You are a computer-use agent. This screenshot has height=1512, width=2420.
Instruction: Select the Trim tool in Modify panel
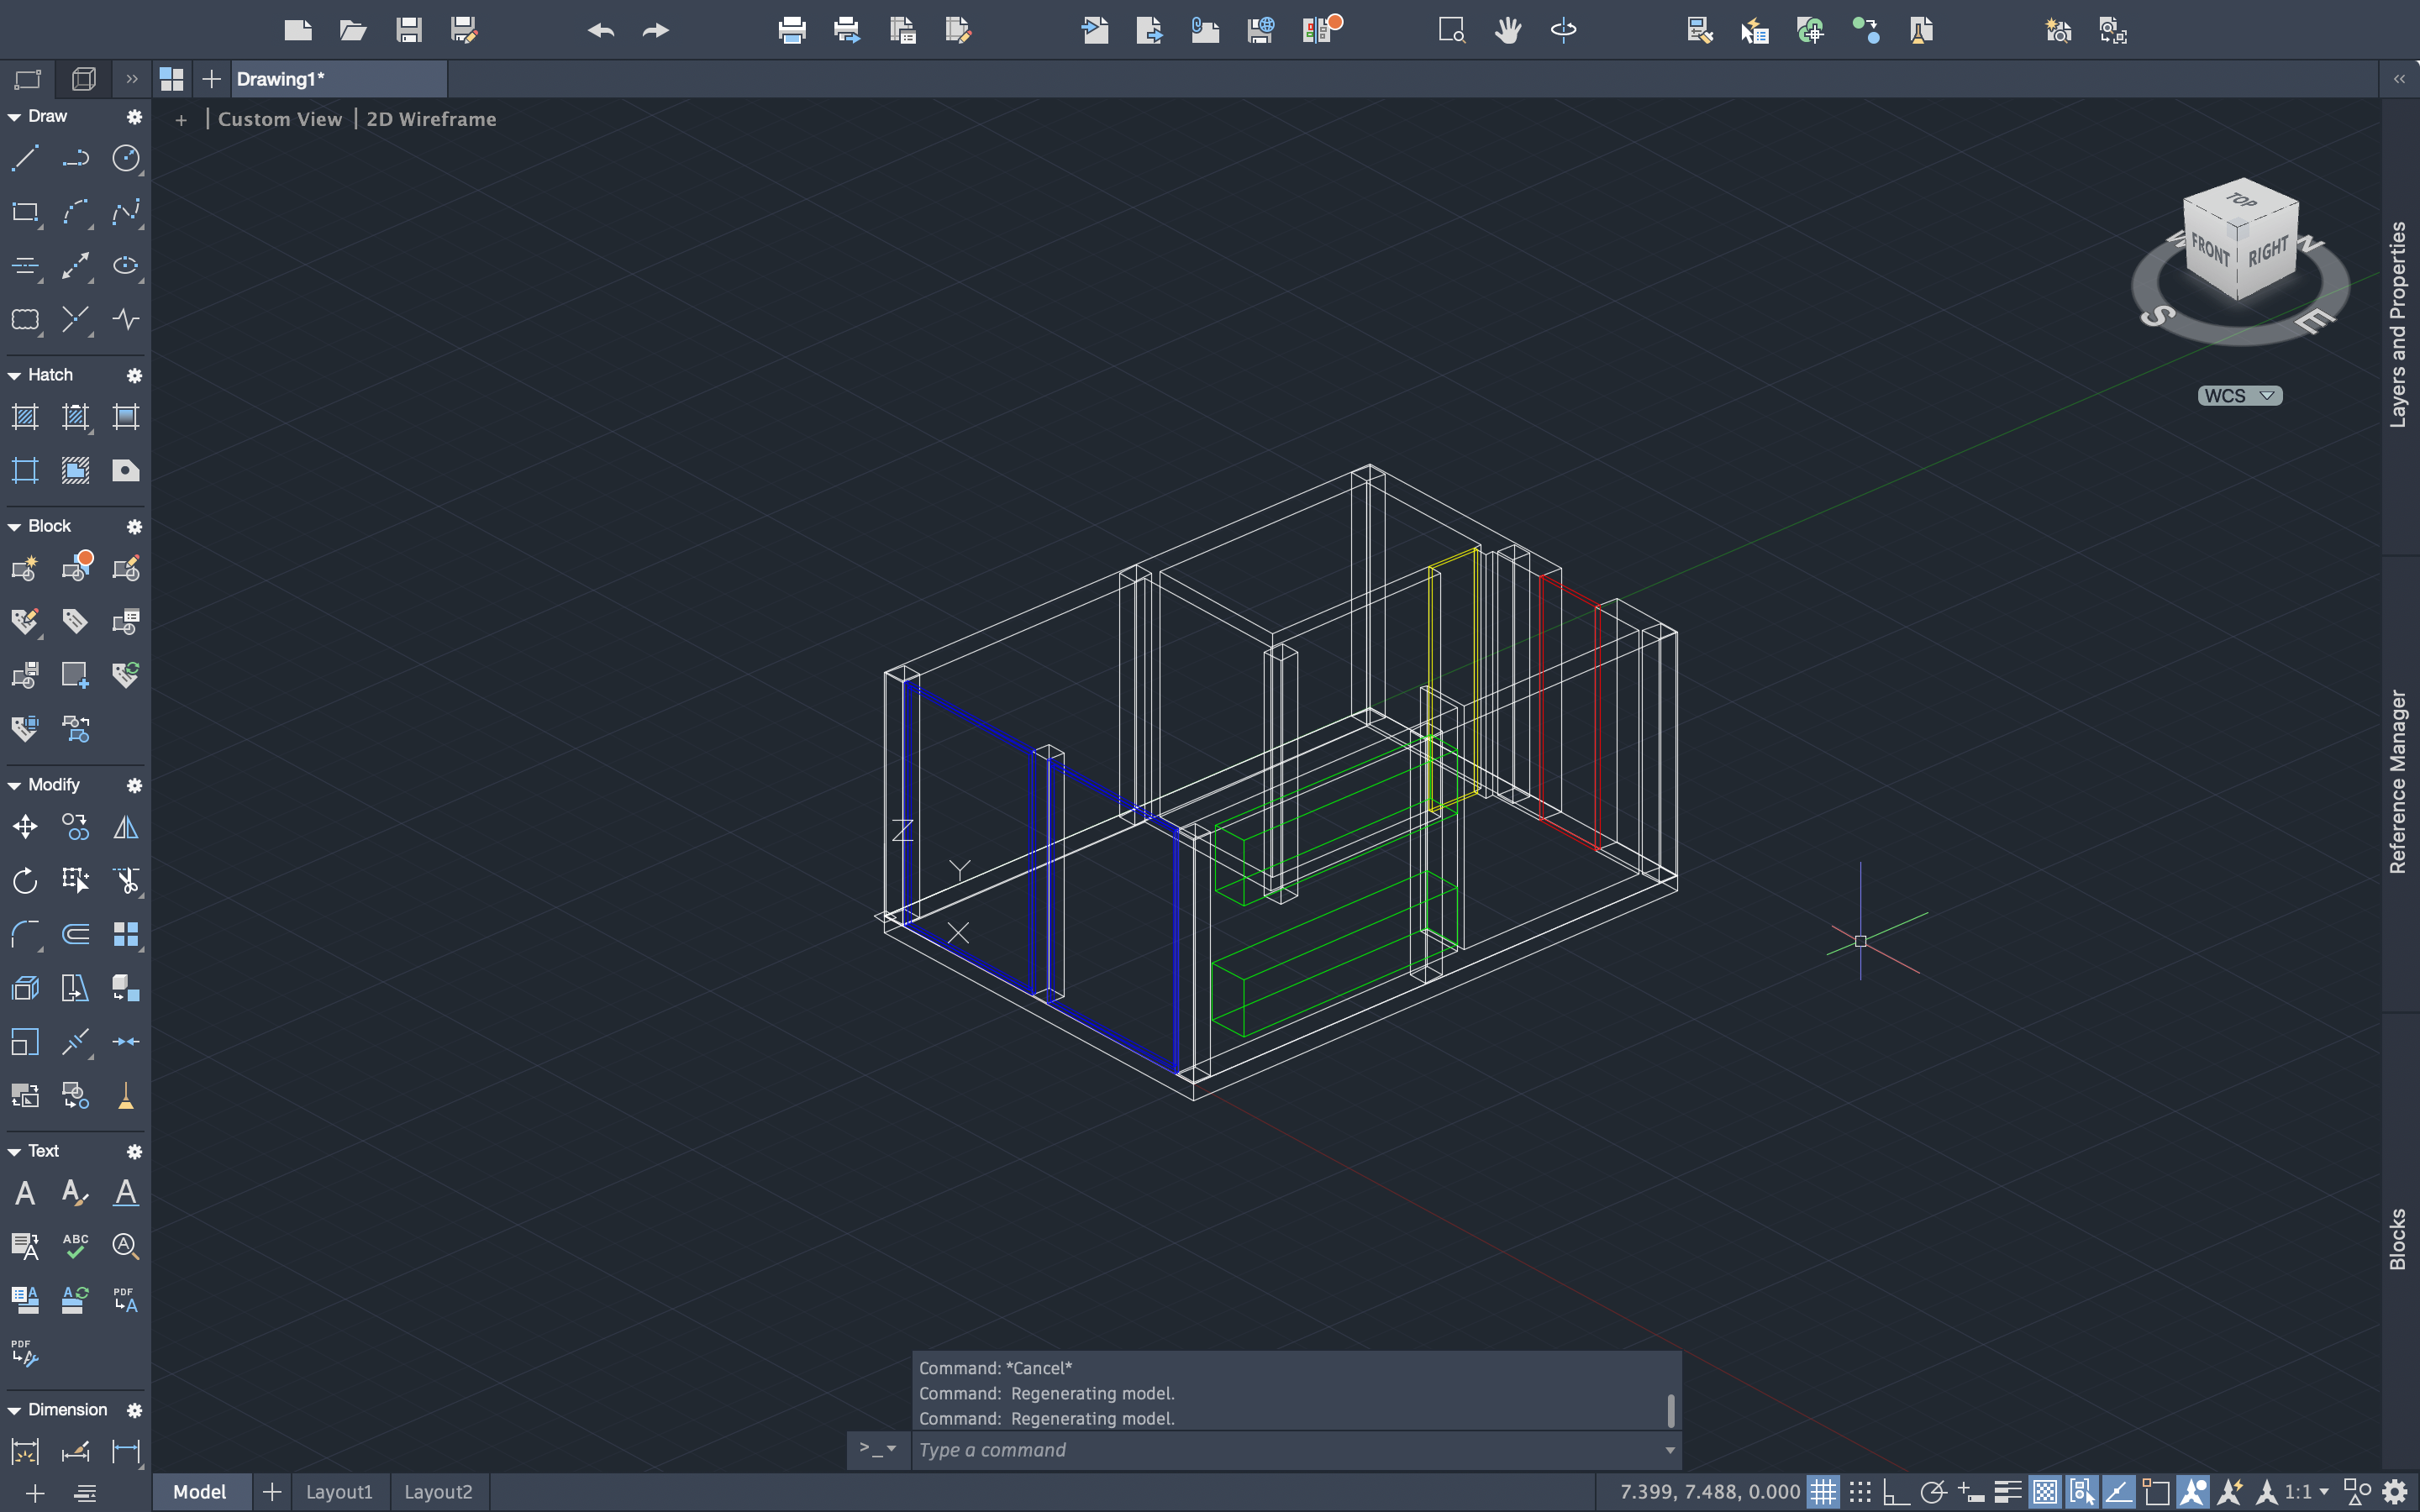[x=126, y=880]
